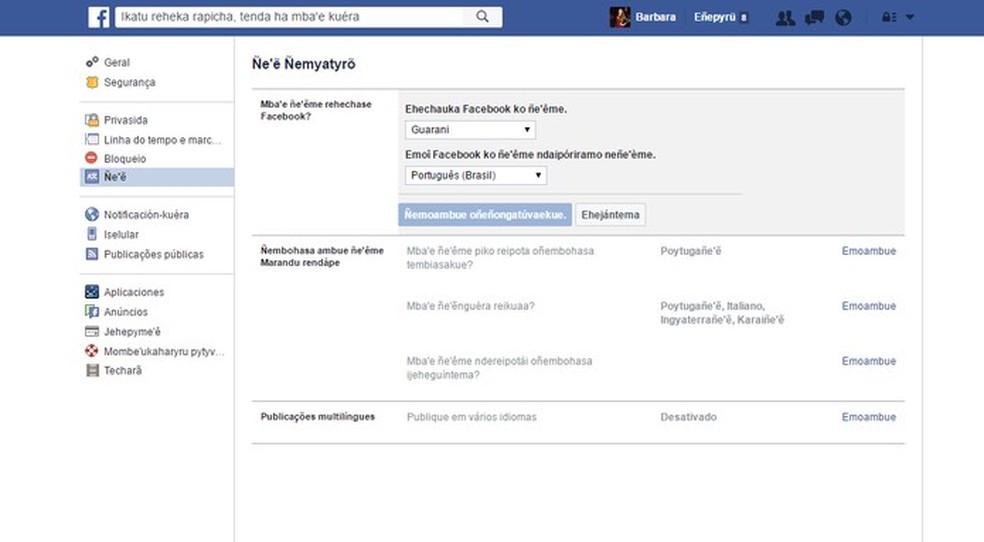Open the messages icon
This screenshot has height=542, width=984.
point(815,18)
